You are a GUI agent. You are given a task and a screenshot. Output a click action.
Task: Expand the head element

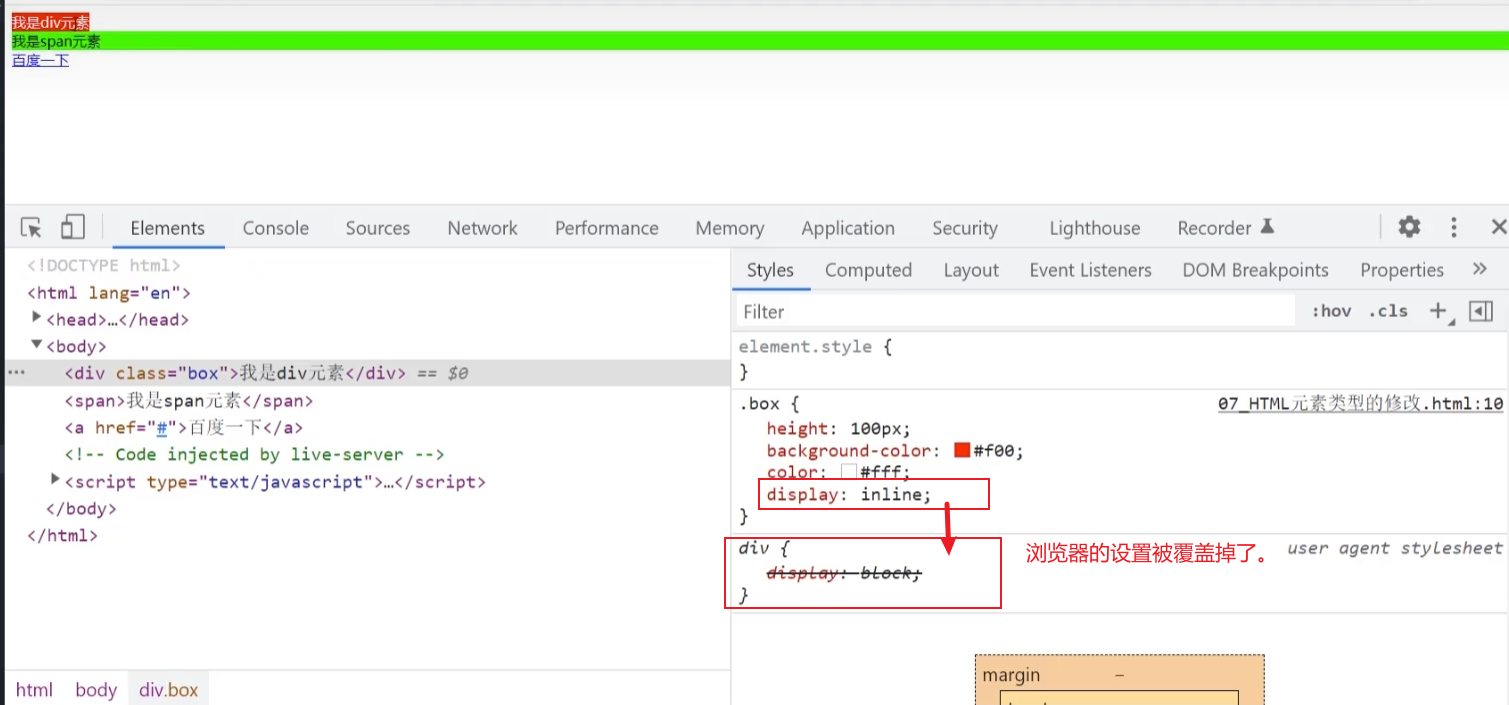click(37, 318)
